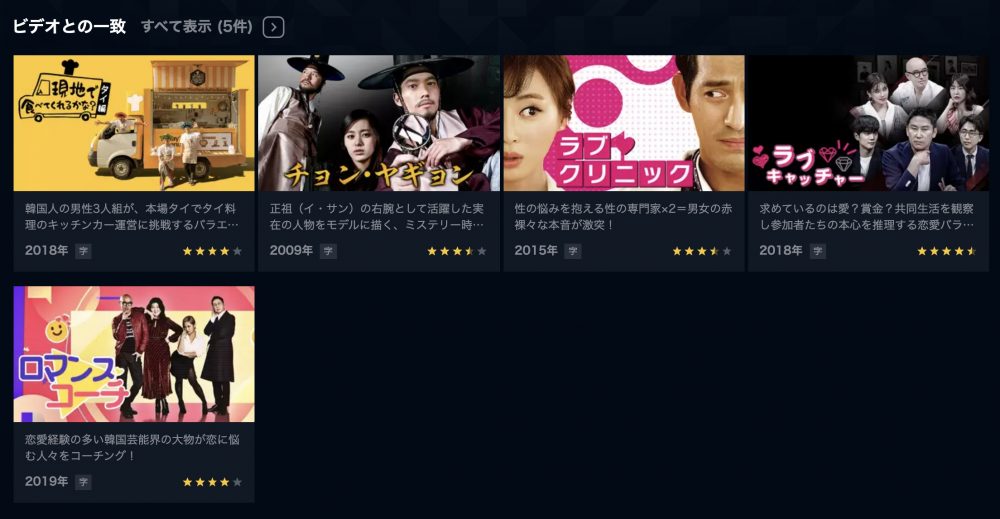
Task: Click the subtitle 字 icon on the 2009年 card
Action: [328, 251]
